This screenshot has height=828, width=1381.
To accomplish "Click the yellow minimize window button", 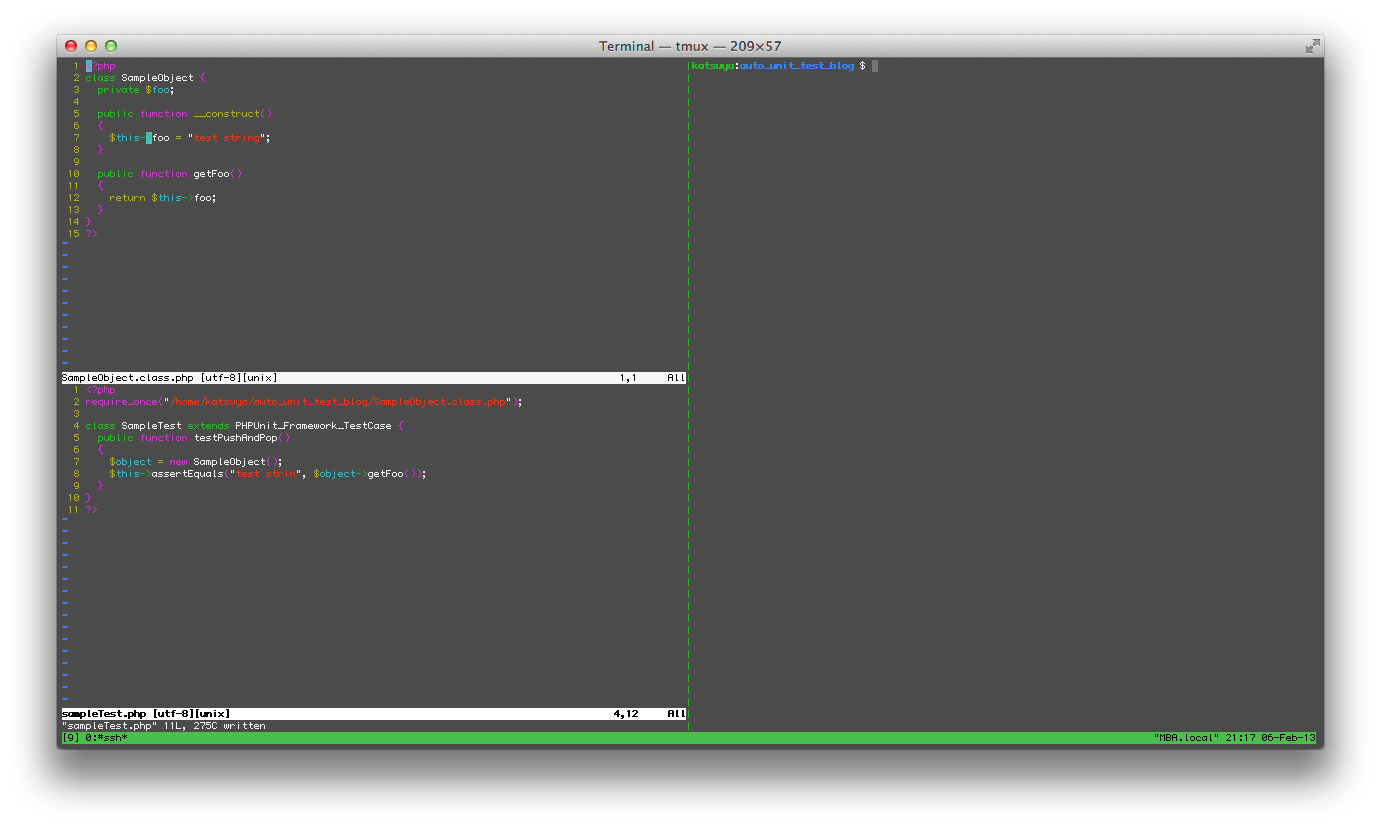I will [x=91, y=46].
